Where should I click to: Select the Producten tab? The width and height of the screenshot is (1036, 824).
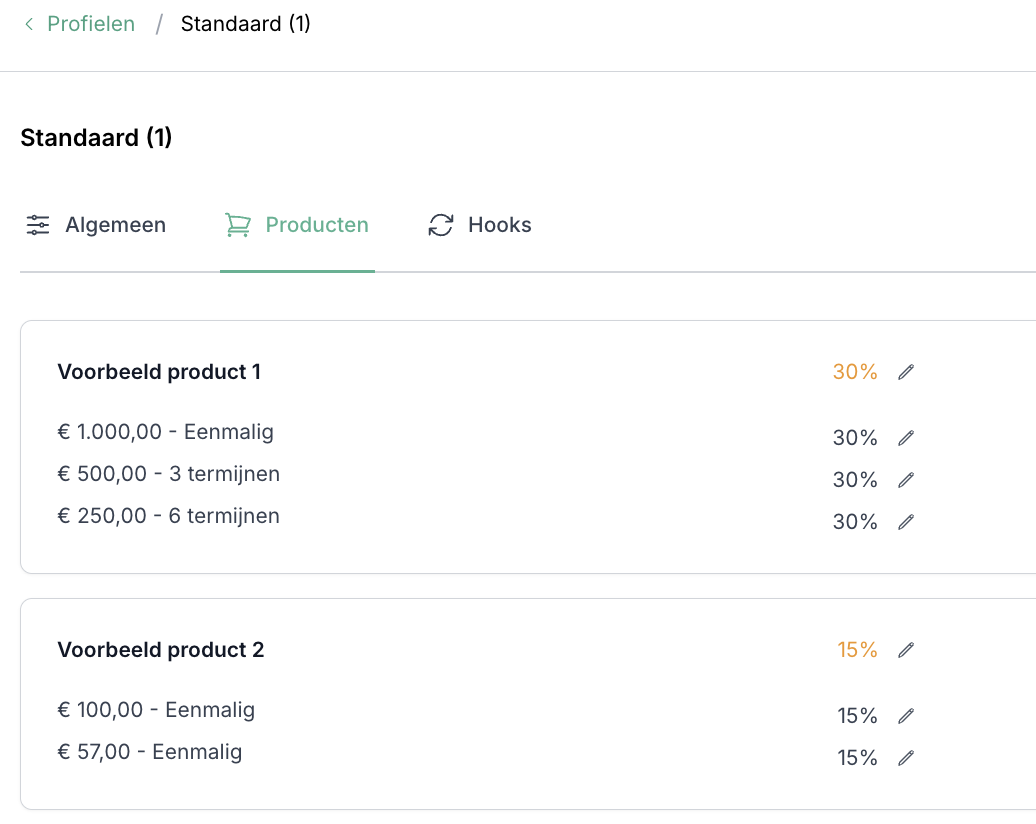click(x=297, y=225)
